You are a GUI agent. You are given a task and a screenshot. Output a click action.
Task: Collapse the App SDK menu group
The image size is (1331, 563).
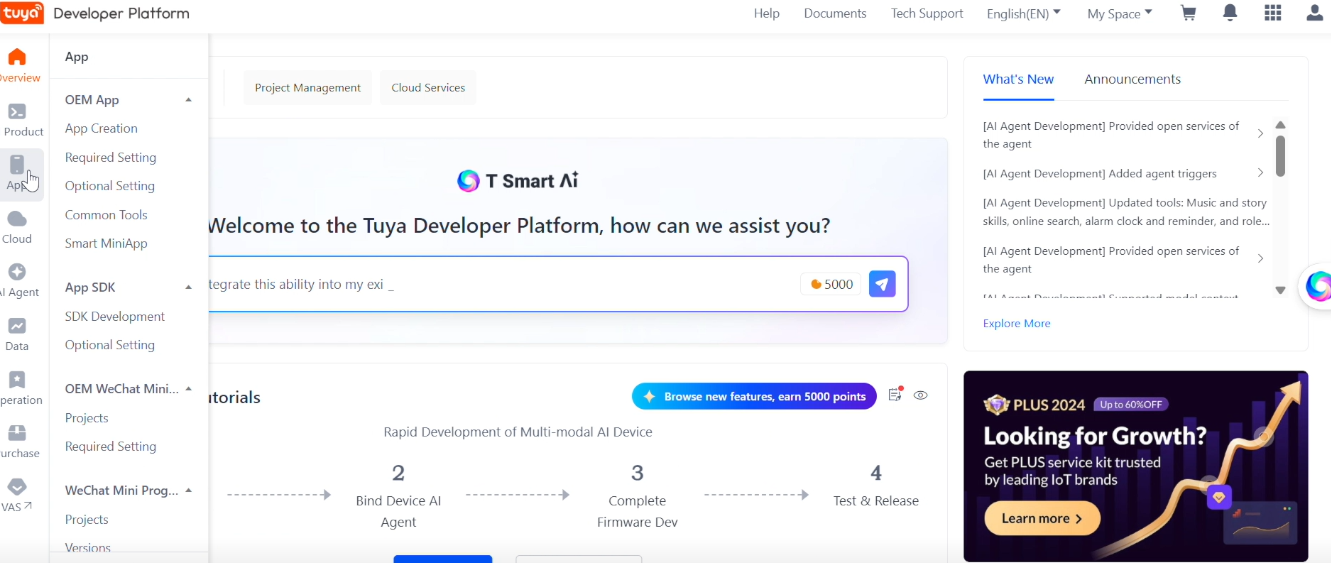coord(188,287)
